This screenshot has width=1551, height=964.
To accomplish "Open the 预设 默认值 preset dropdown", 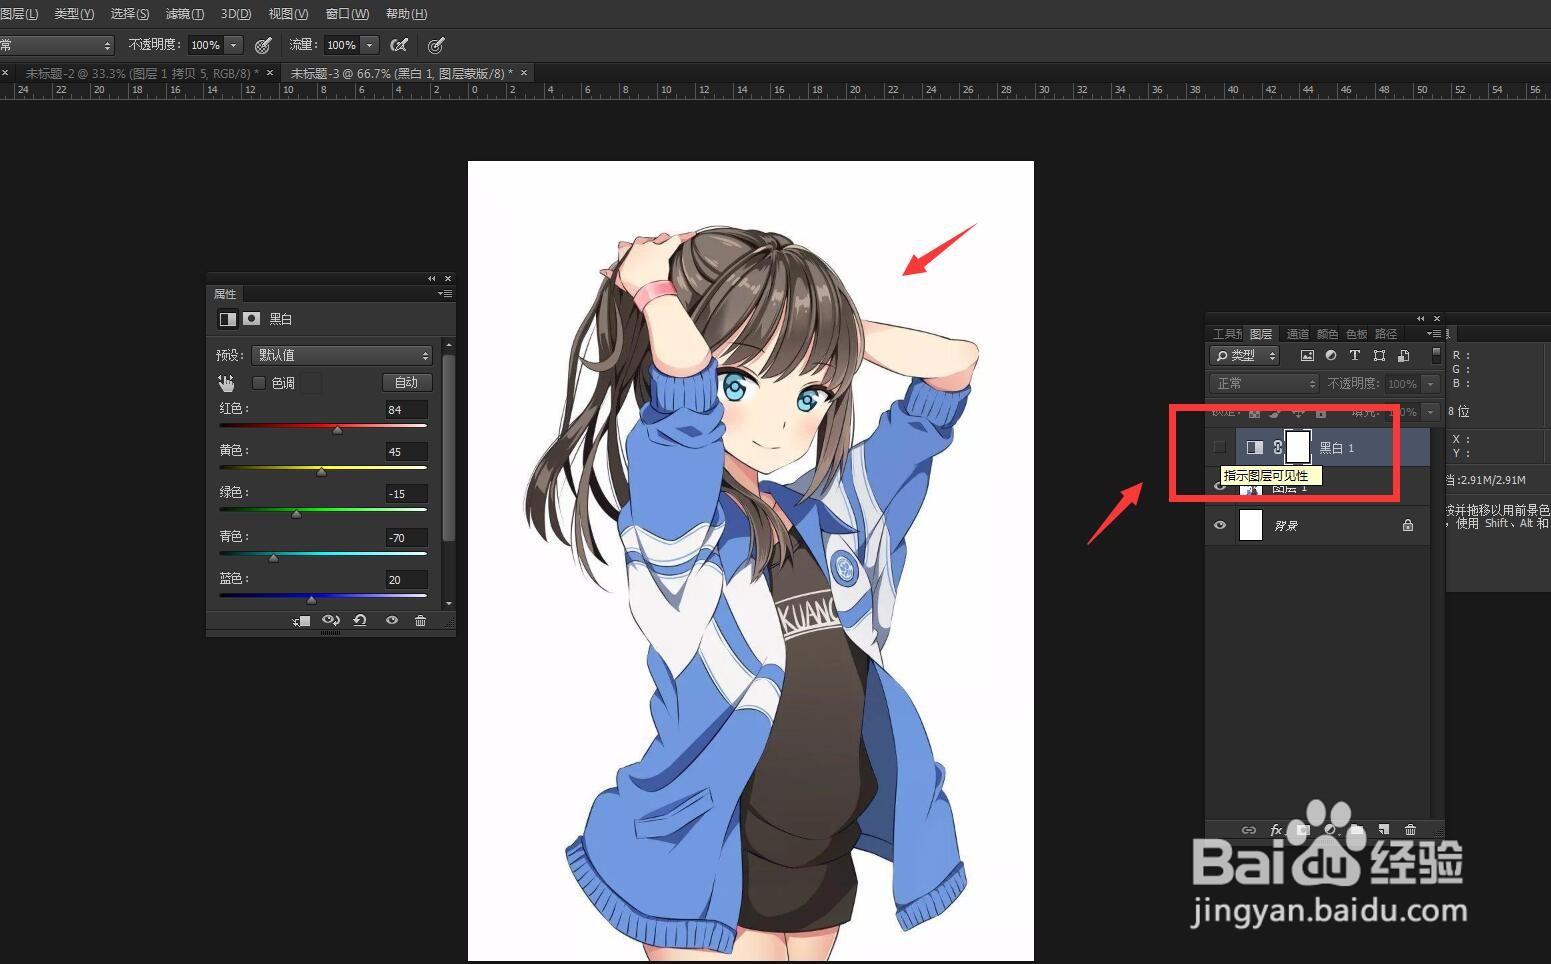I will pyautogui.click(x=342, y=355).
